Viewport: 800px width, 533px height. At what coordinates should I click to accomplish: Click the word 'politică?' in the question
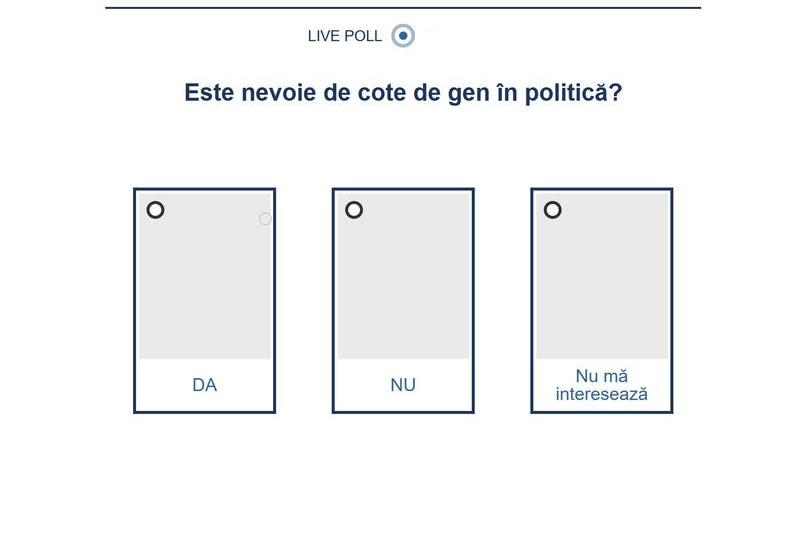573,93
